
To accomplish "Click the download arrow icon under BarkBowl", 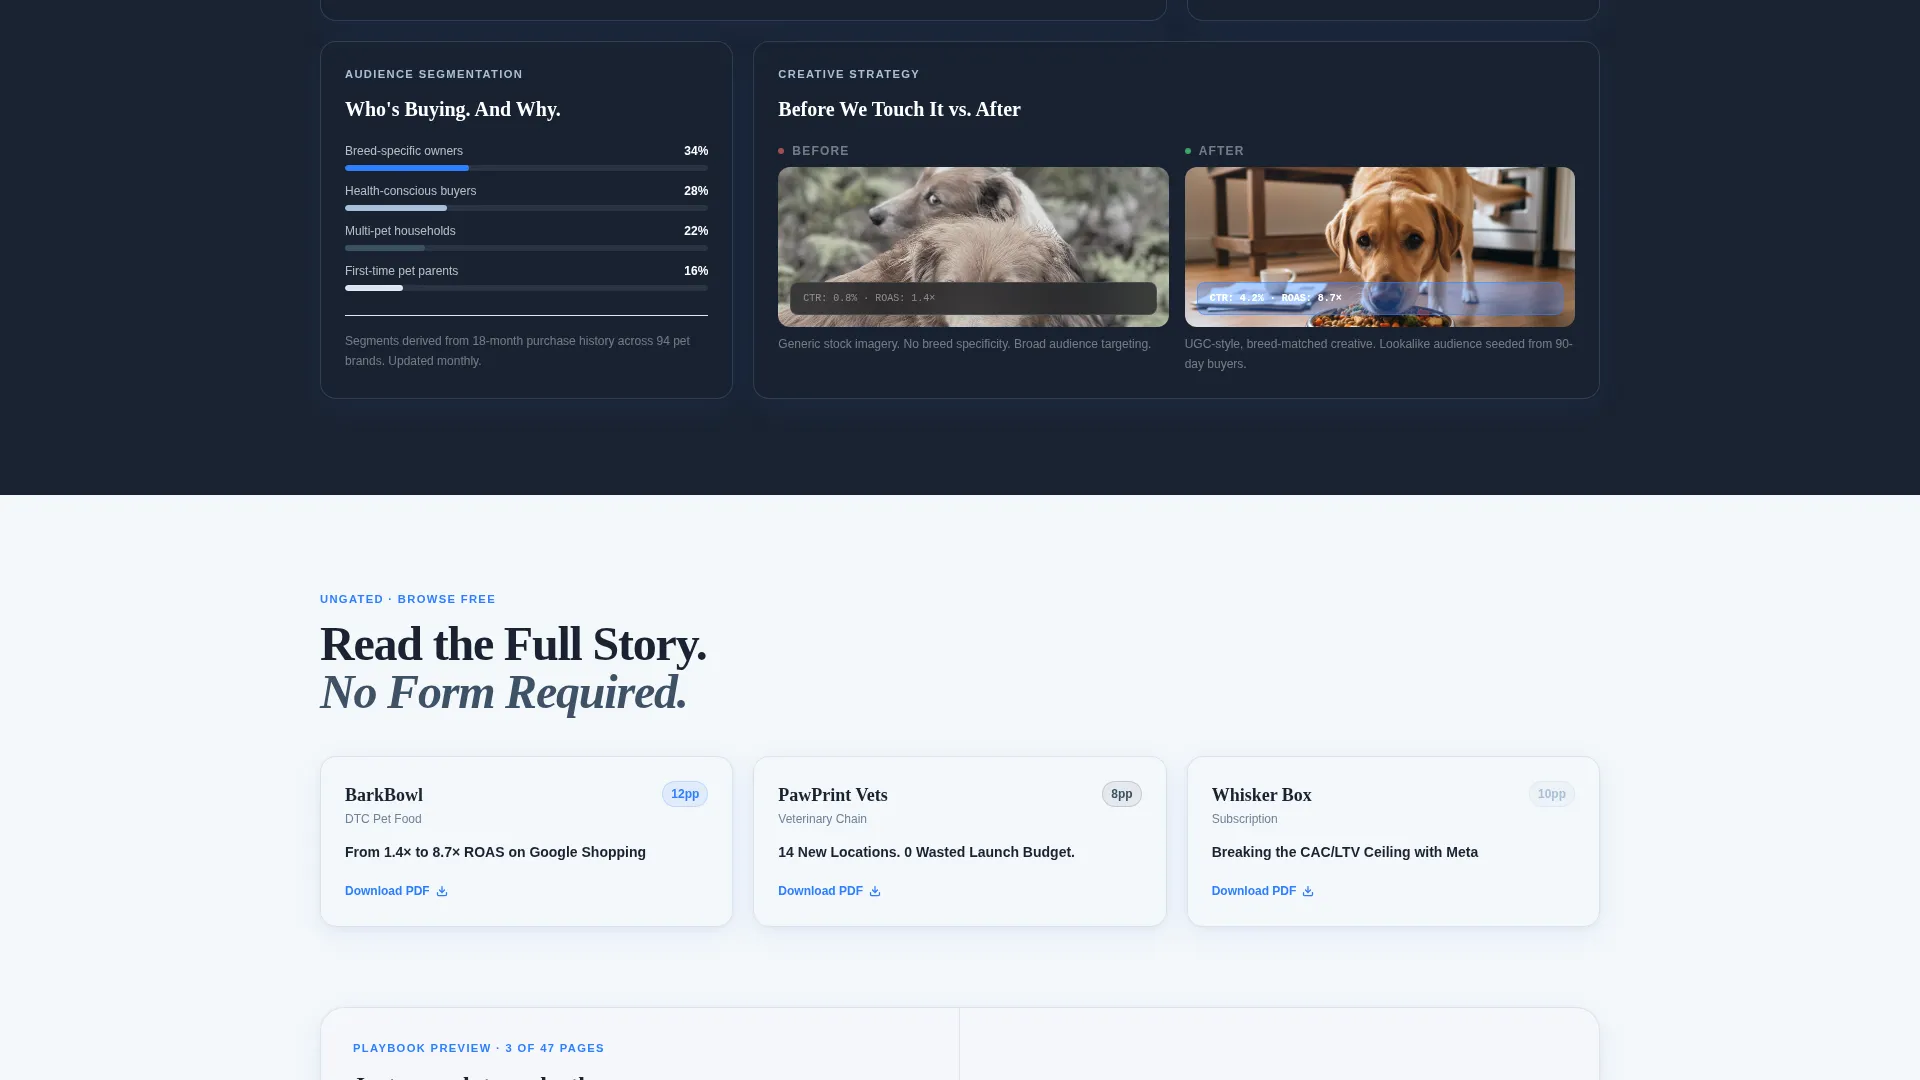I will (x=442, y=891).
